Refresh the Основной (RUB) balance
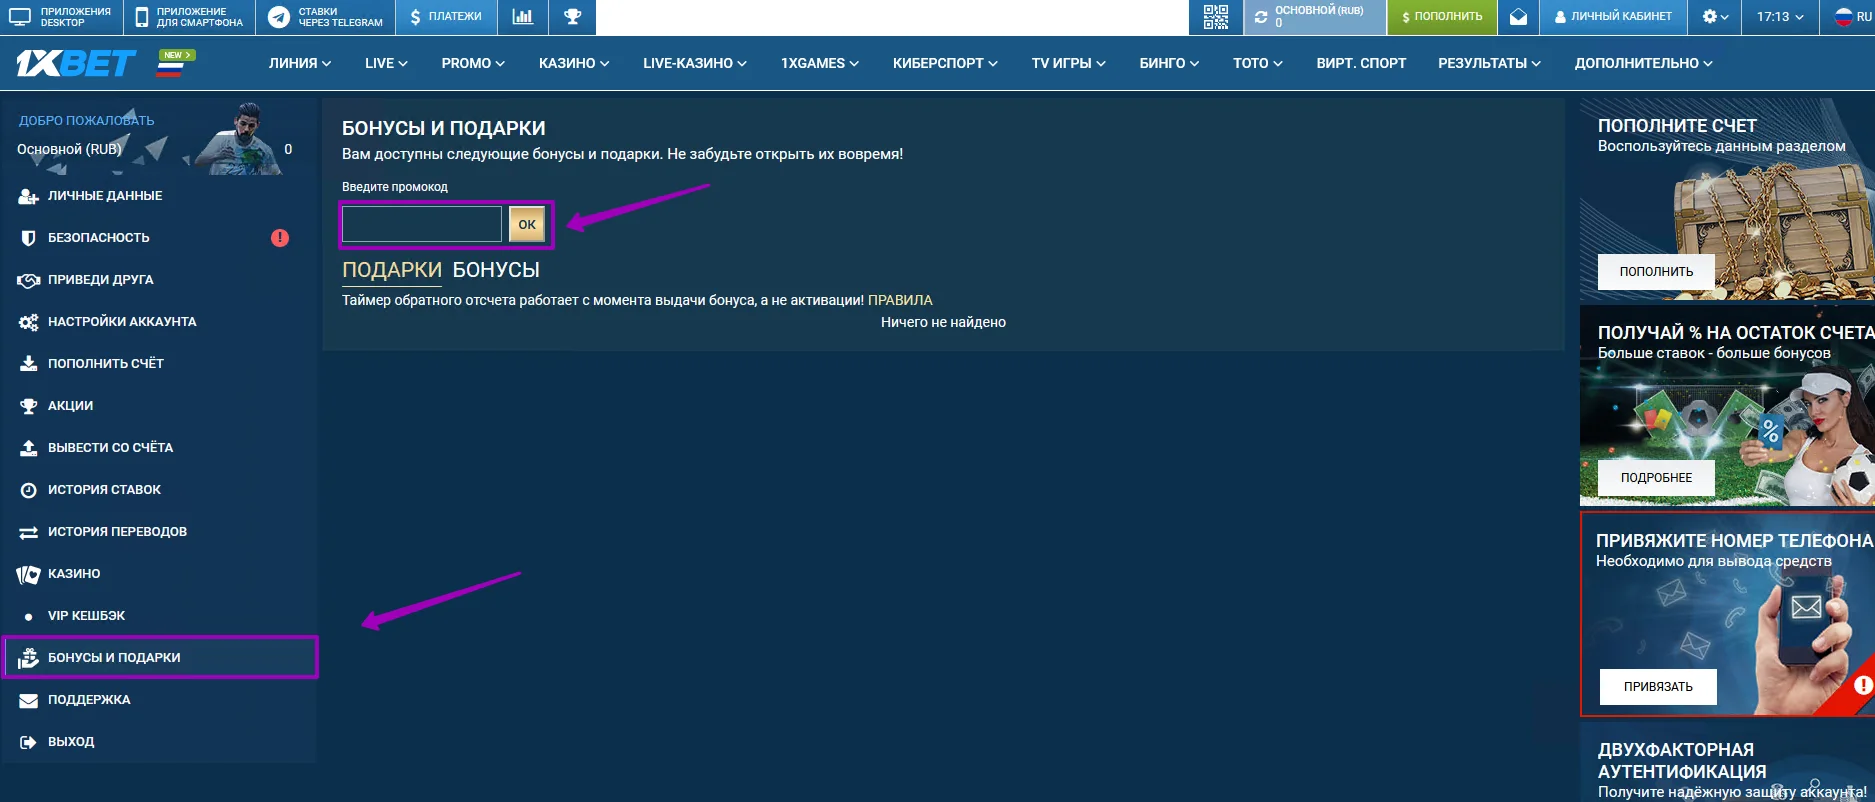The width and height of the screenshot is (1875, 802). (1261, 17)
